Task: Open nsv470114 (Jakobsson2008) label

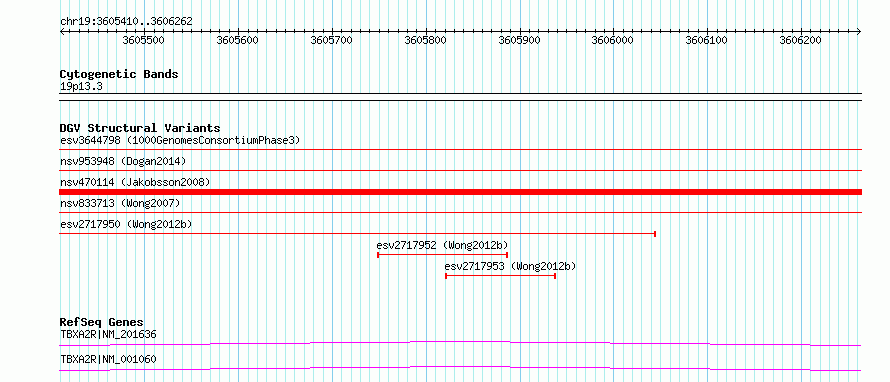Action: tap(135, 182)
